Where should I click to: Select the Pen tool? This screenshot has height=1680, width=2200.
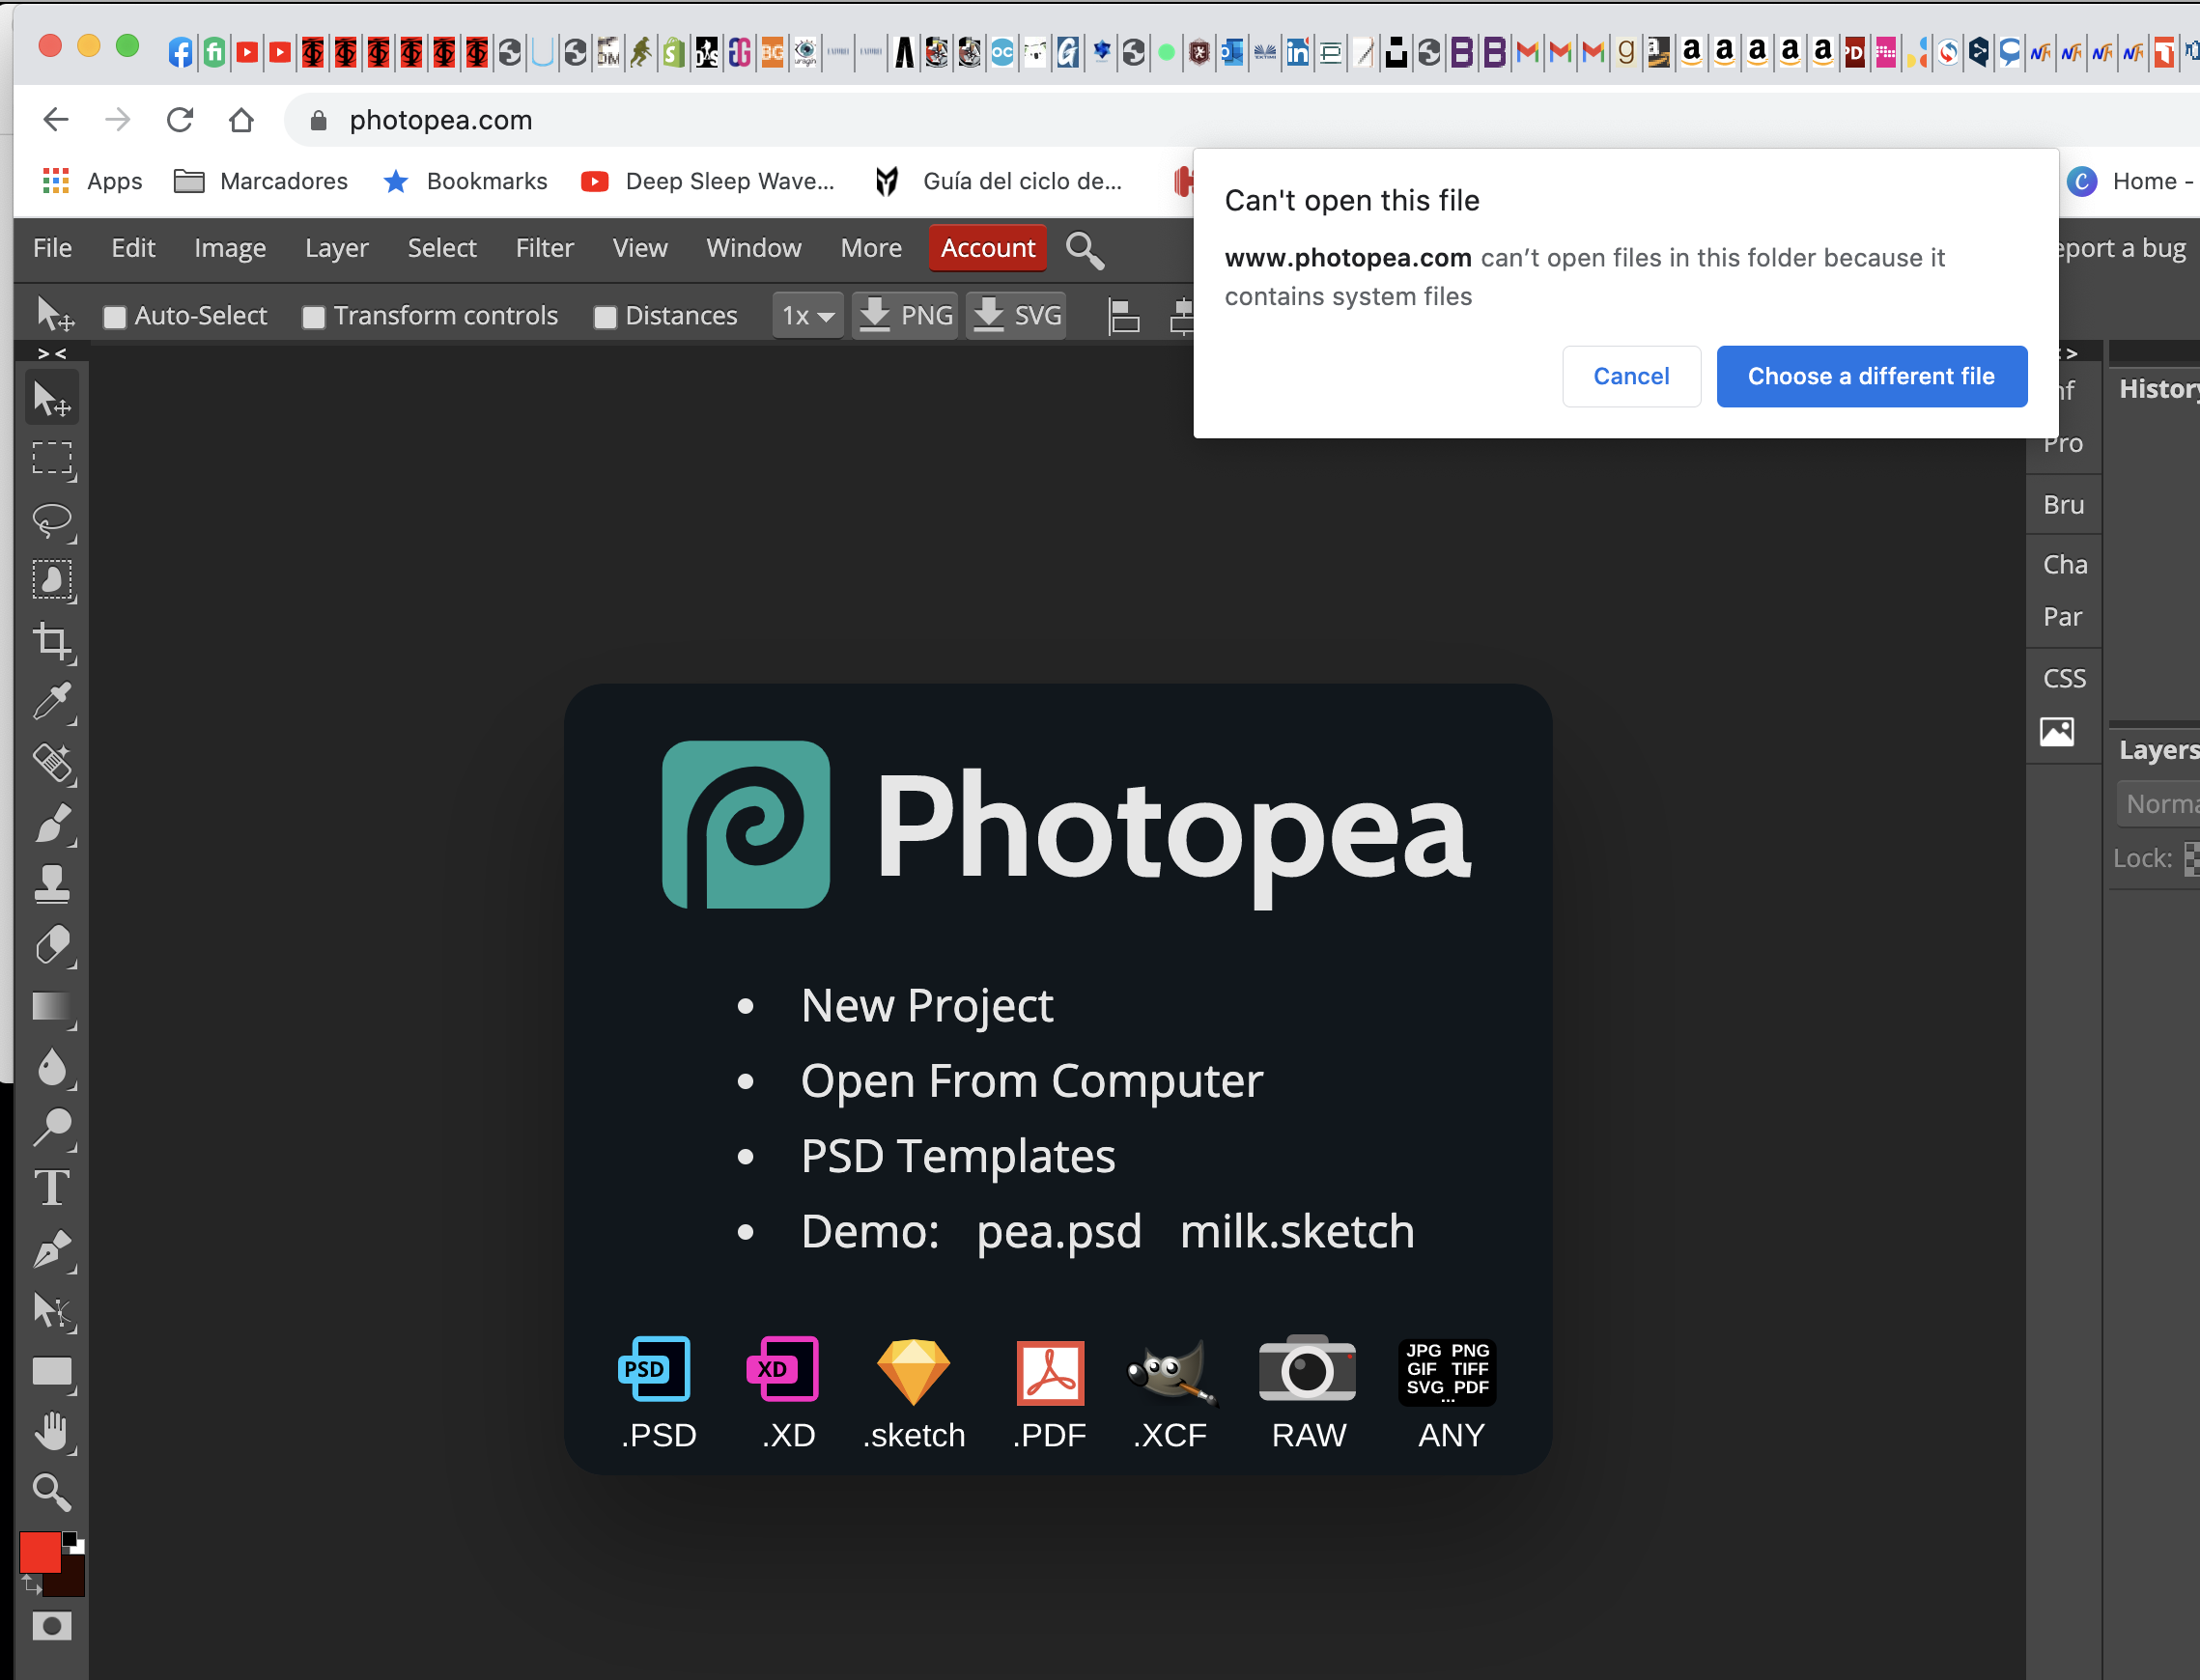pyautogui.click(x=52, y=1250)
